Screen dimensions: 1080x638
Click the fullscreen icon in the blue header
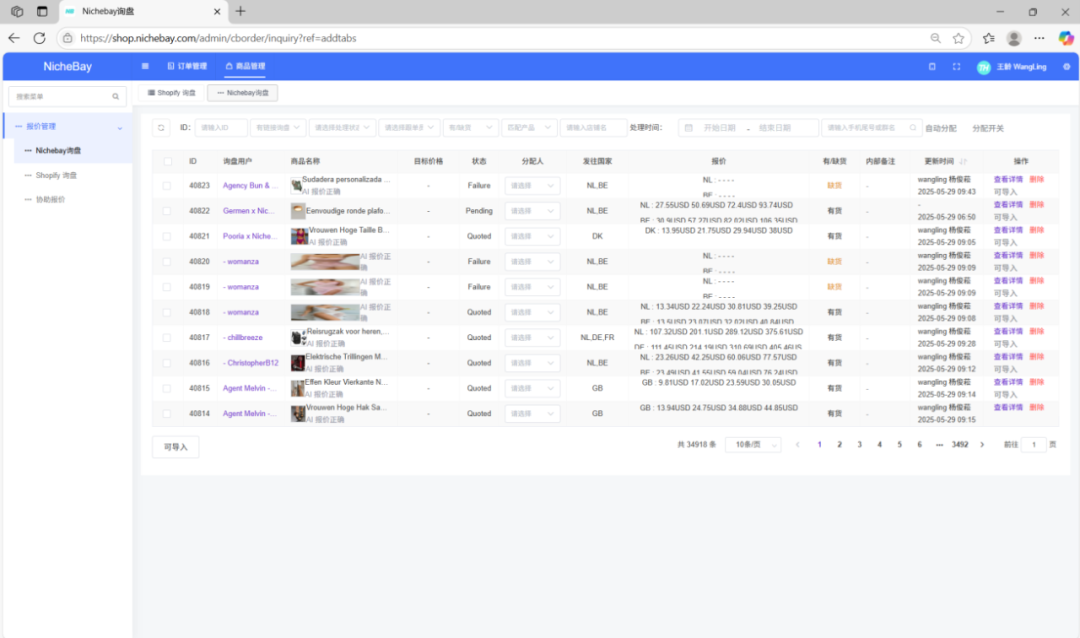tap(956, 67)
